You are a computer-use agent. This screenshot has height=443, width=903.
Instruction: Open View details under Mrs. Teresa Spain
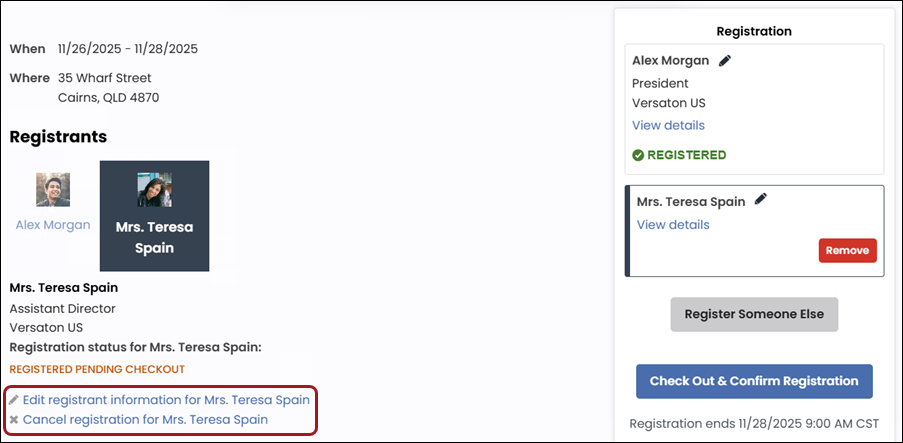pos(673,225)
